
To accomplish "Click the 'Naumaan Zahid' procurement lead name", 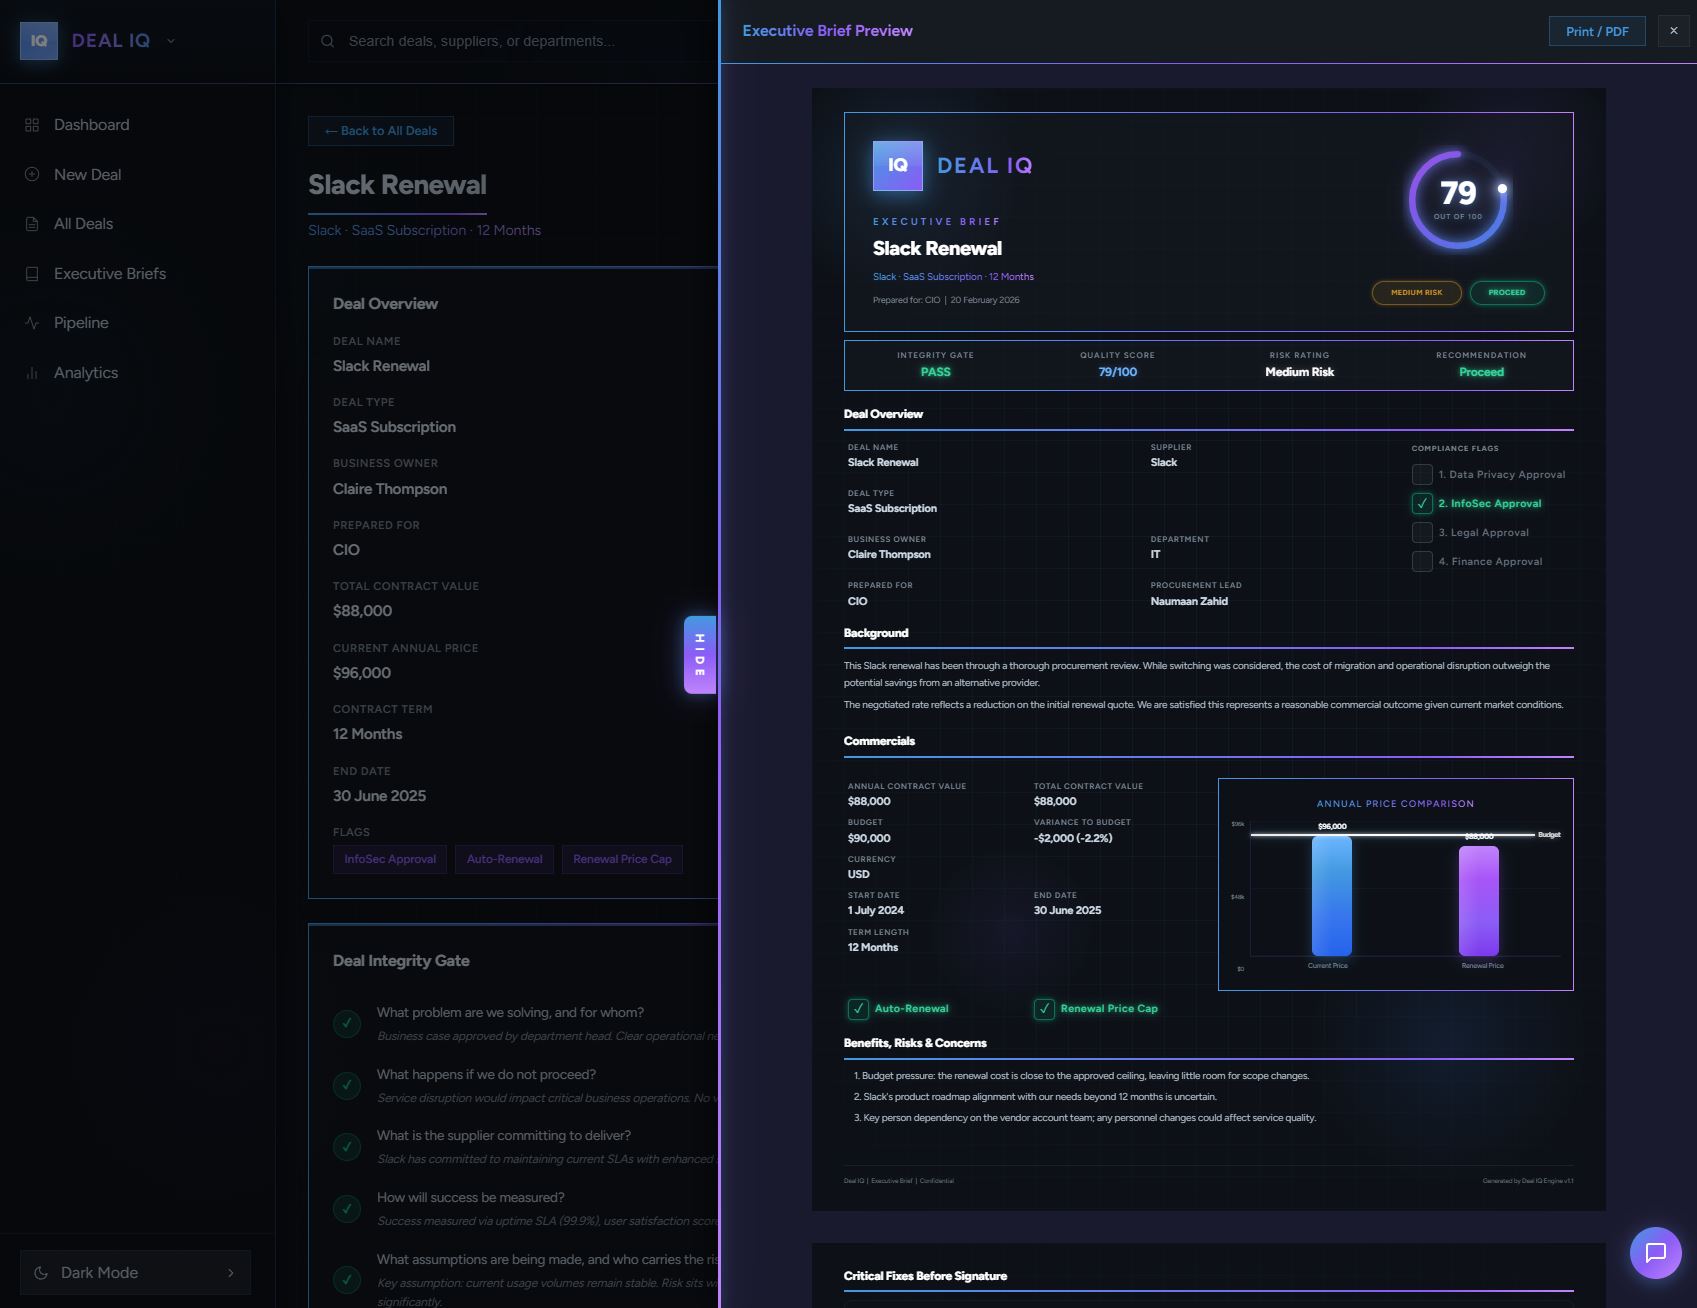I will click(x=1189, y=601).
